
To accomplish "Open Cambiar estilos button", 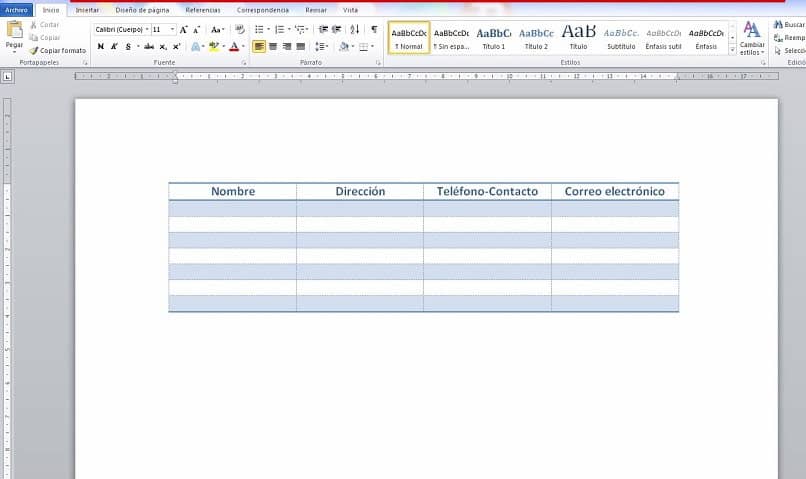I will coord(752,38).
